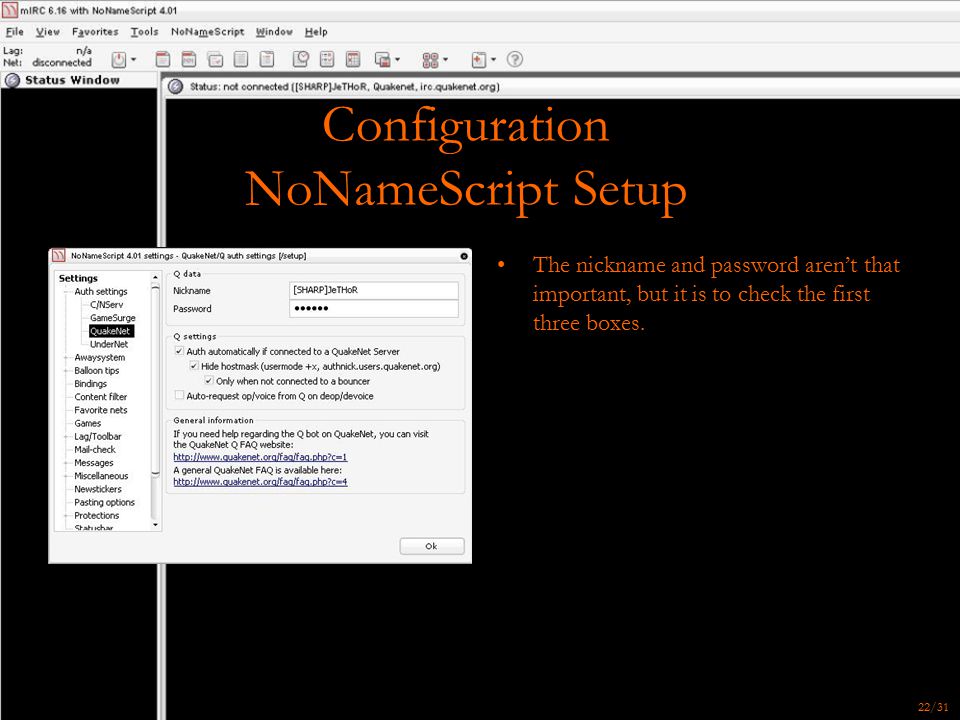Expand the Lag/Toolbar tree node

67,437
